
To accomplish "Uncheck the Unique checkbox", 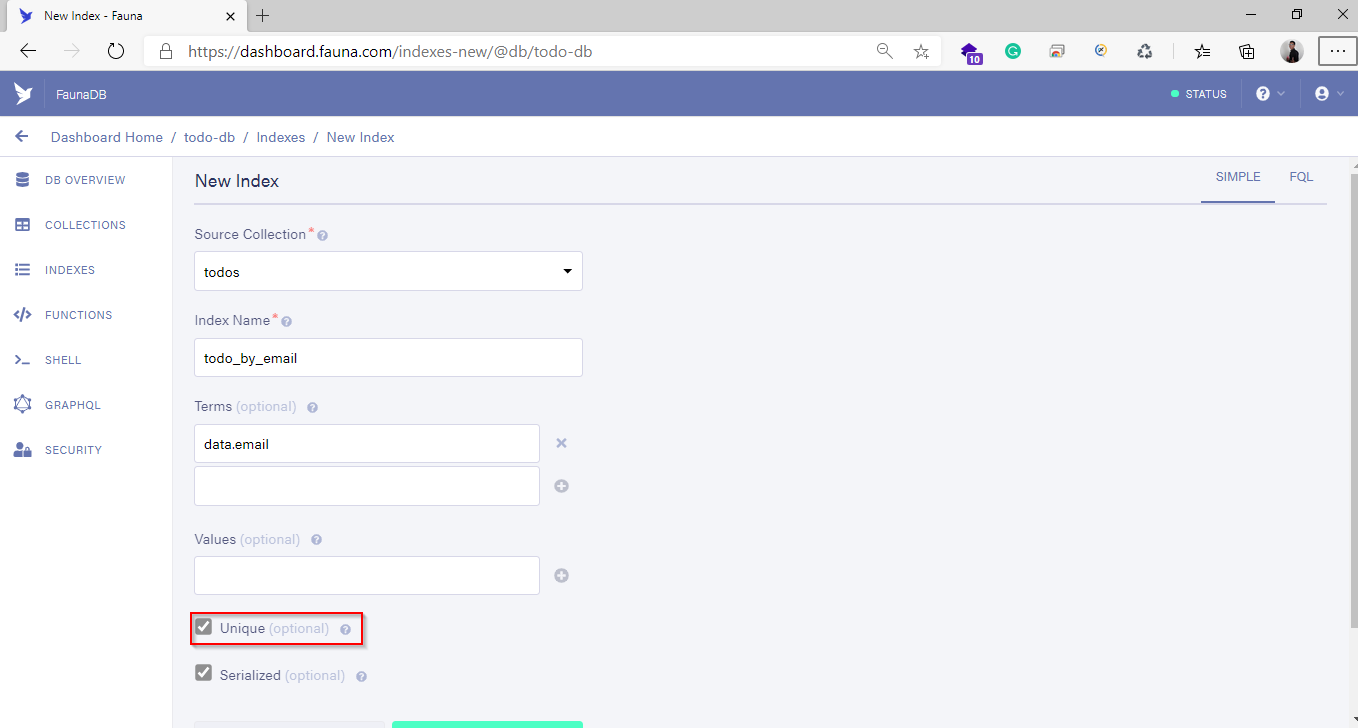I will click(x=204, y=627).
